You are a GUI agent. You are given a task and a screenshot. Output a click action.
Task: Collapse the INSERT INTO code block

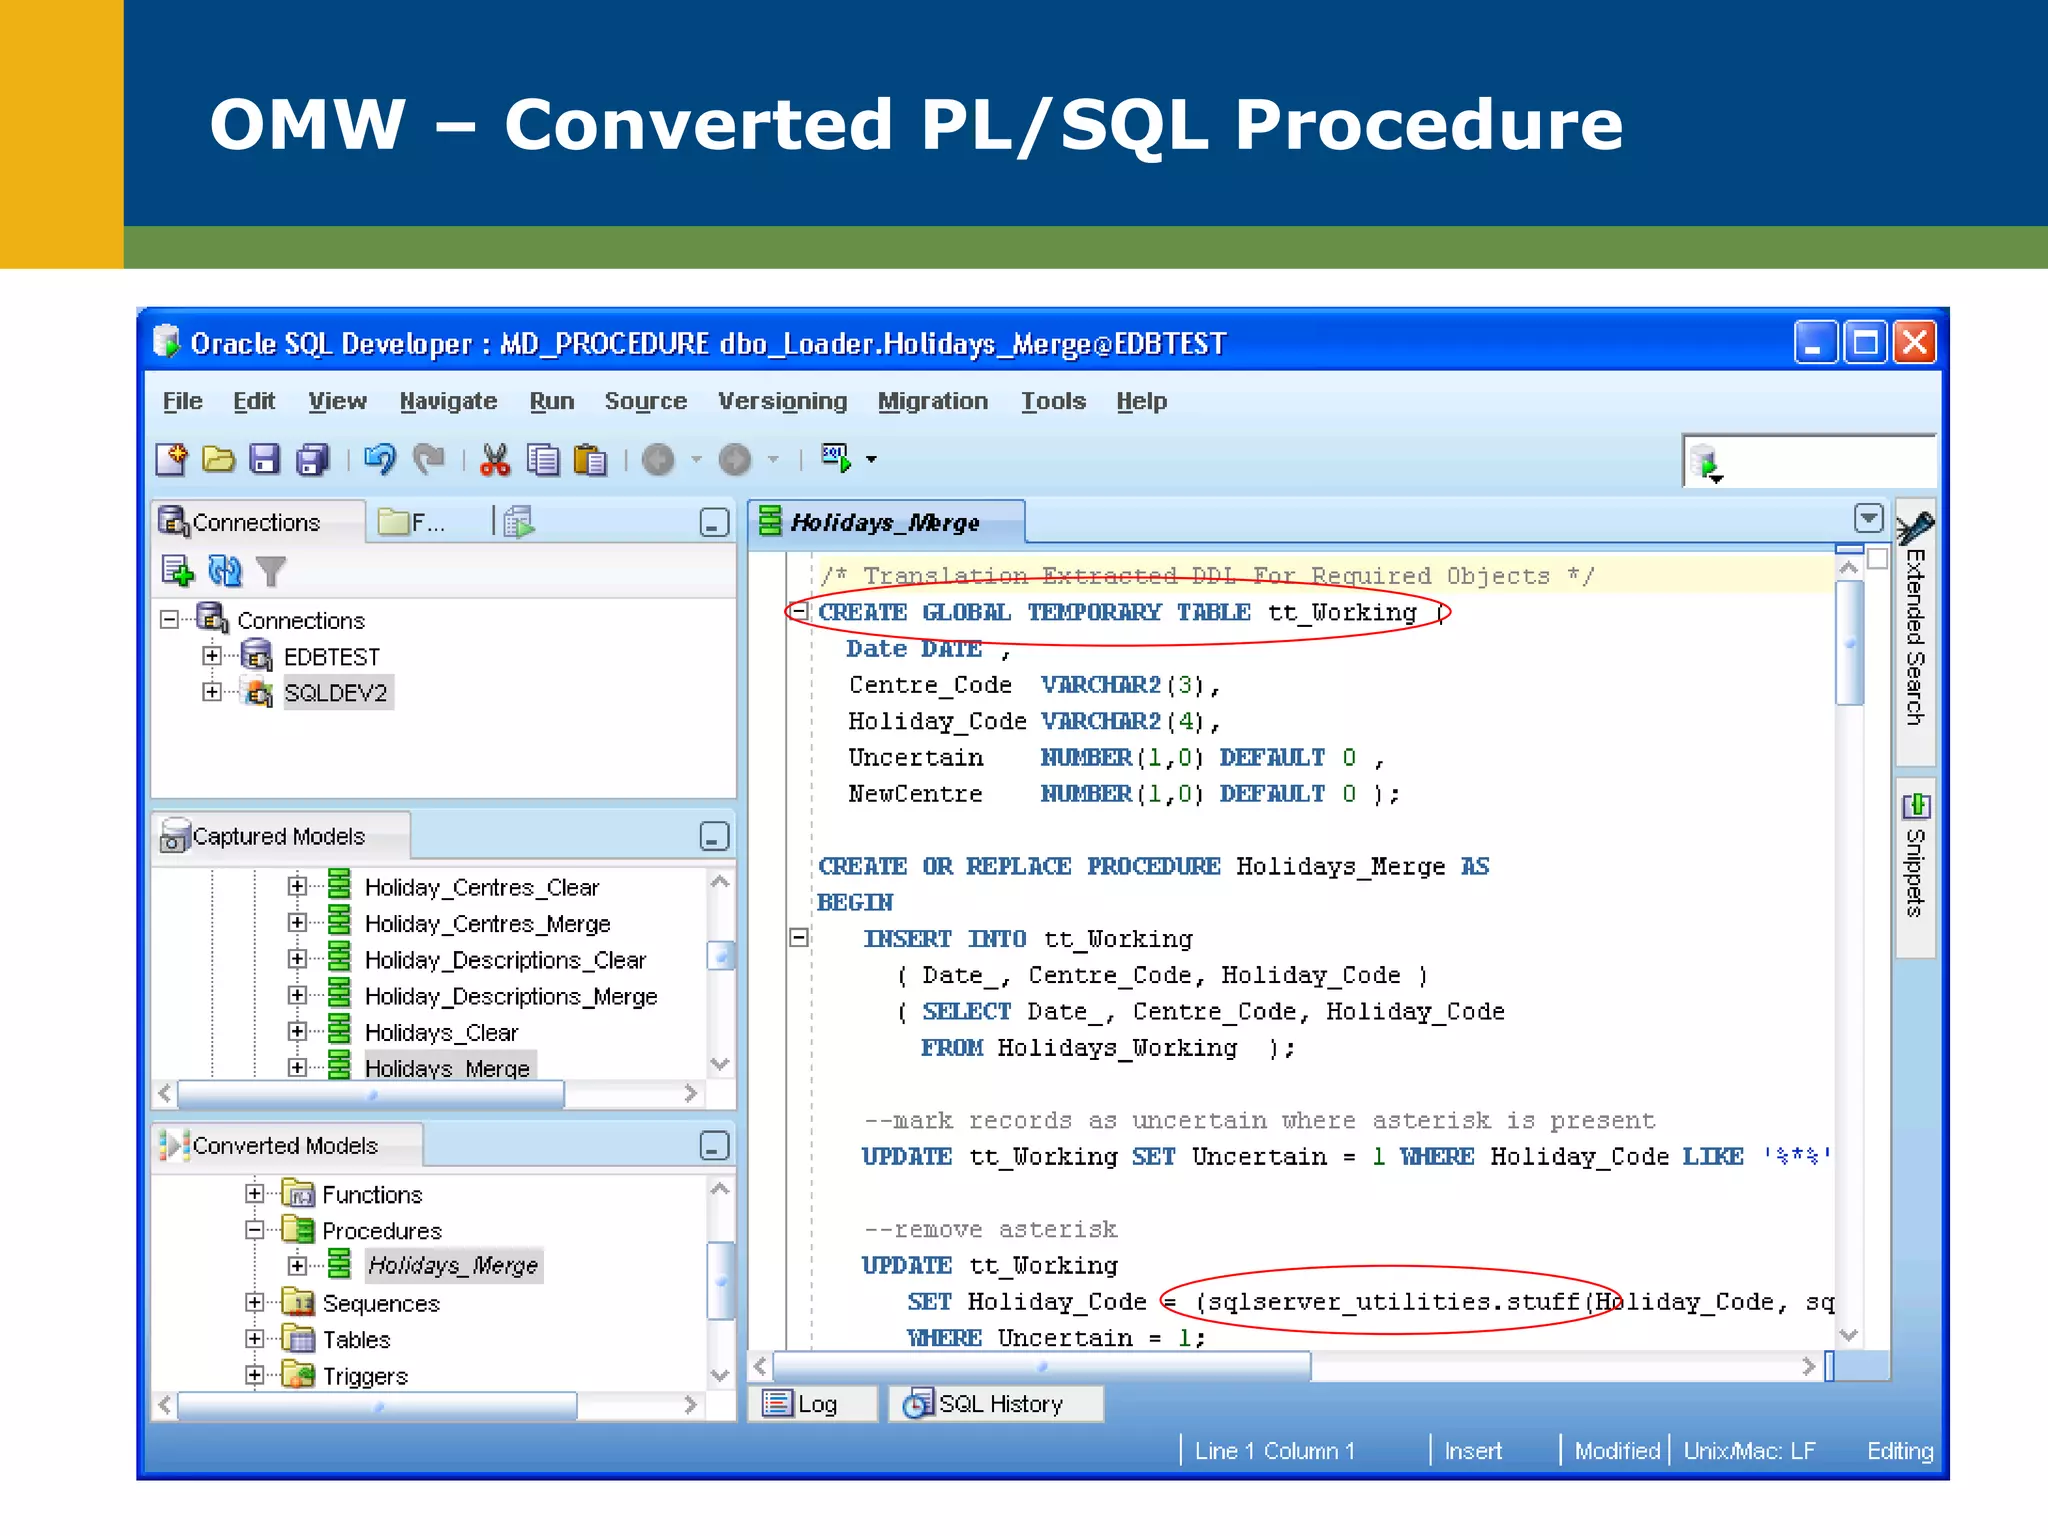[x=799, y=938]
